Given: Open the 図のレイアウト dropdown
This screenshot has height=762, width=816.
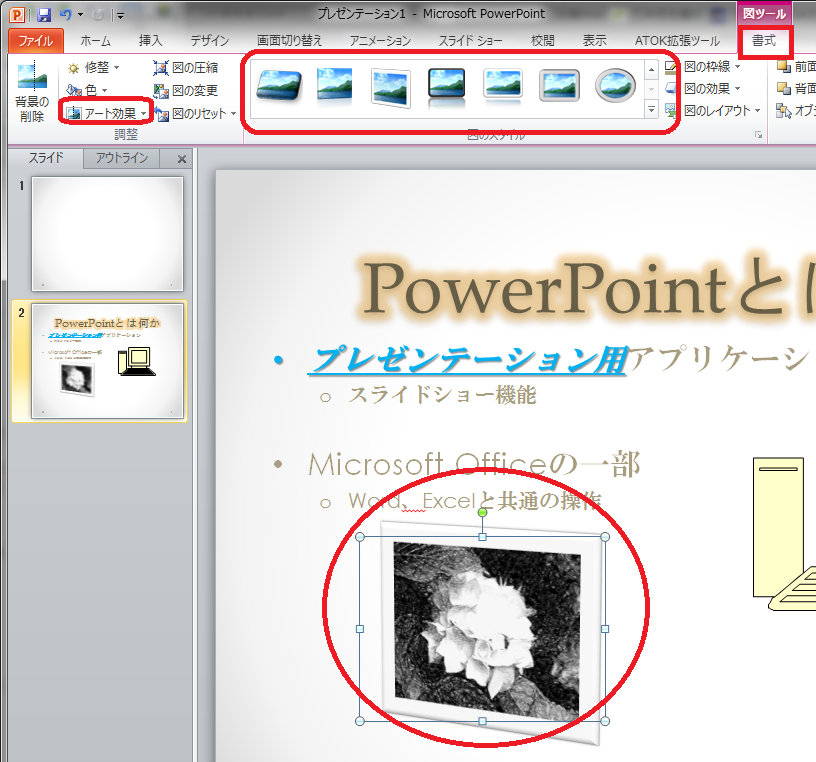Looking at the screenshot, I should tap(714, 110).
